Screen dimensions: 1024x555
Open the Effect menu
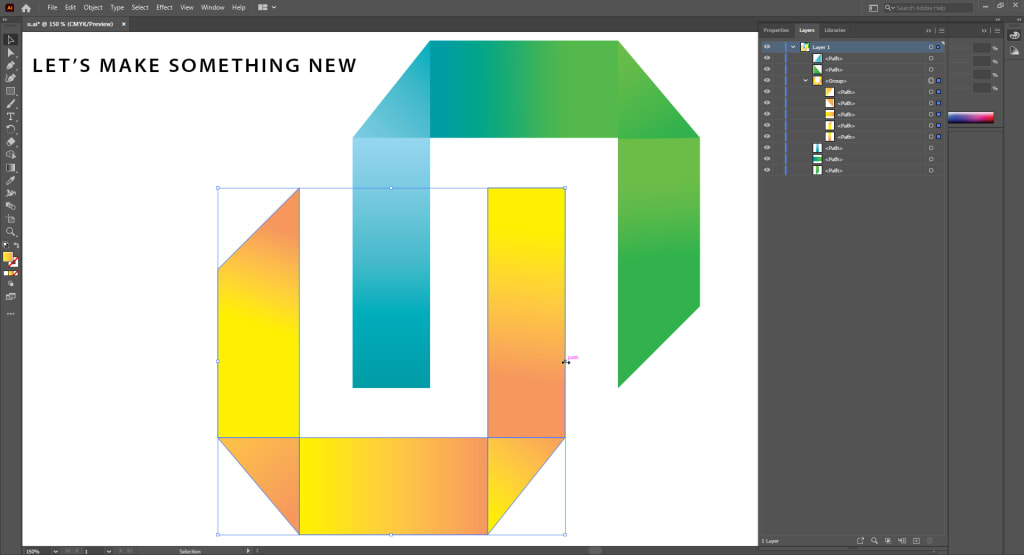164,8
